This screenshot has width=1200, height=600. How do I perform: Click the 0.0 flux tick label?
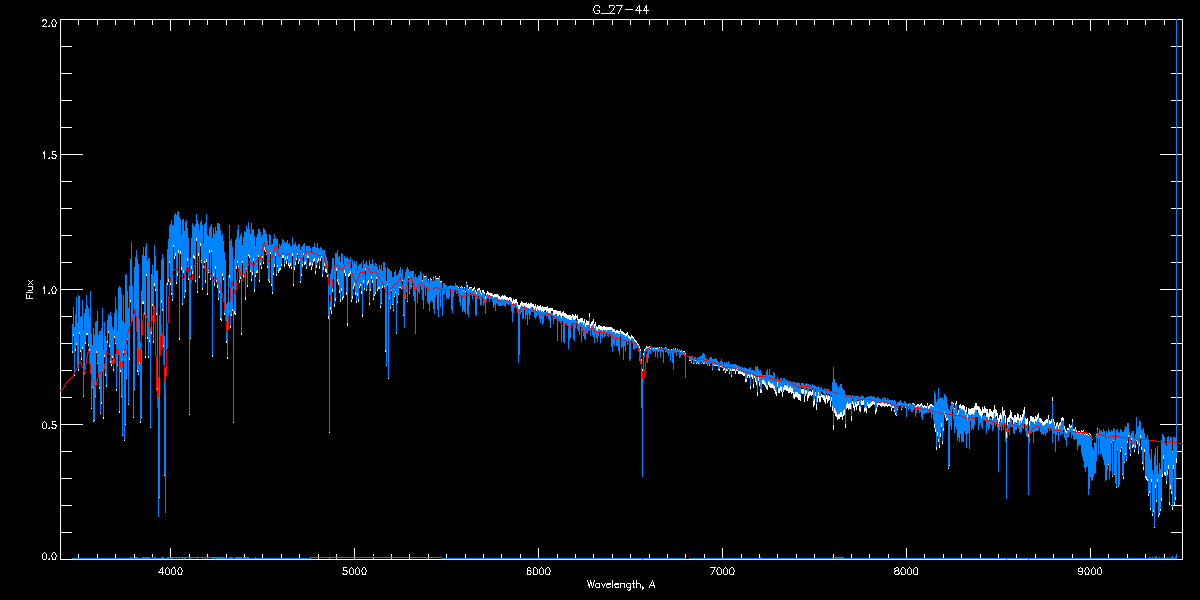[x=48, y=556]
